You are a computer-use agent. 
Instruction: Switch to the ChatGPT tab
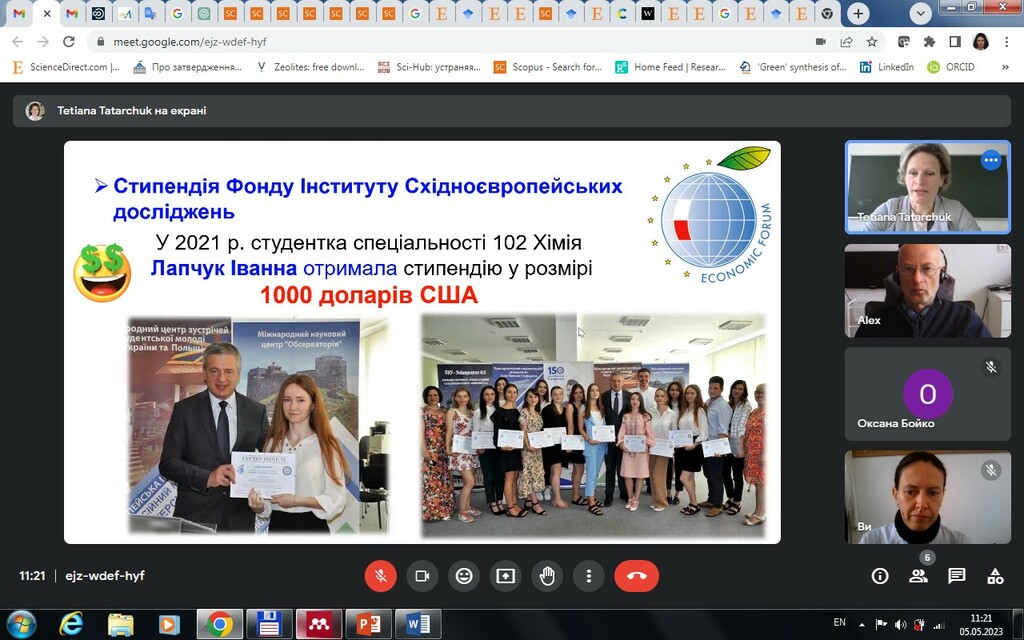pos(204,13)
